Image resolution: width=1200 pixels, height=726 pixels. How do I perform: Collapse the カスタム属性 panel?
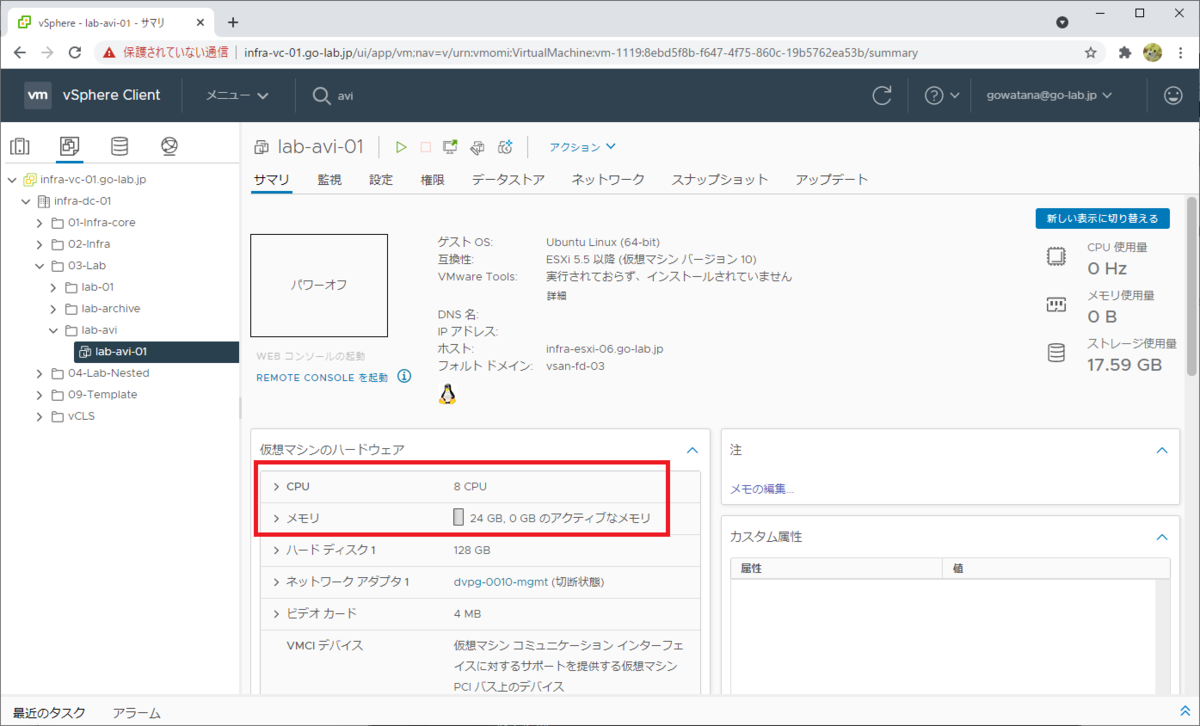pyautogui.click(x=1162, y=537)
